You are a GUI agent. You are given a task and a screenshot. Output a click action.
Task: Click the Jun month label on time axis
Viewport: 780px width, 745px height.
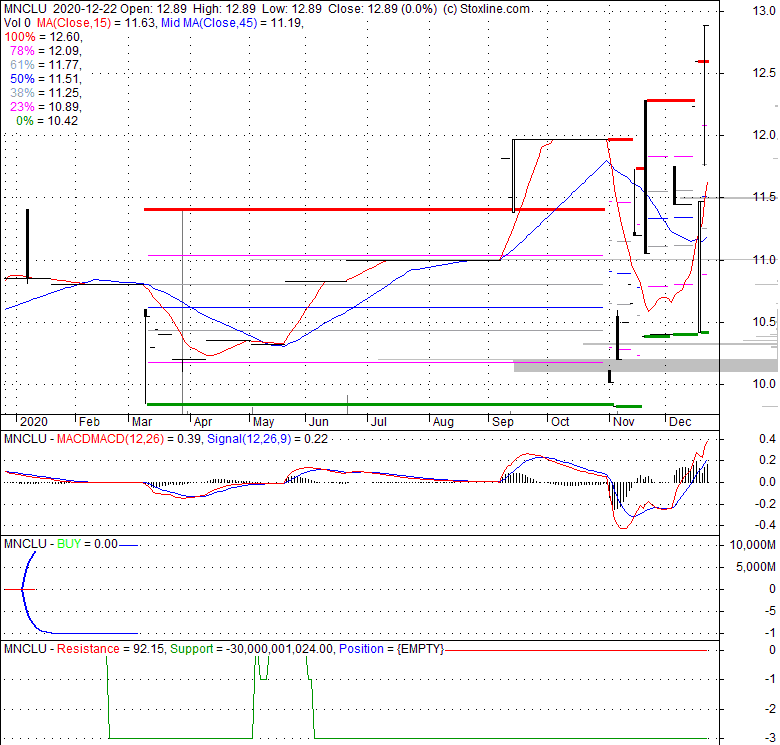(319, 422)
